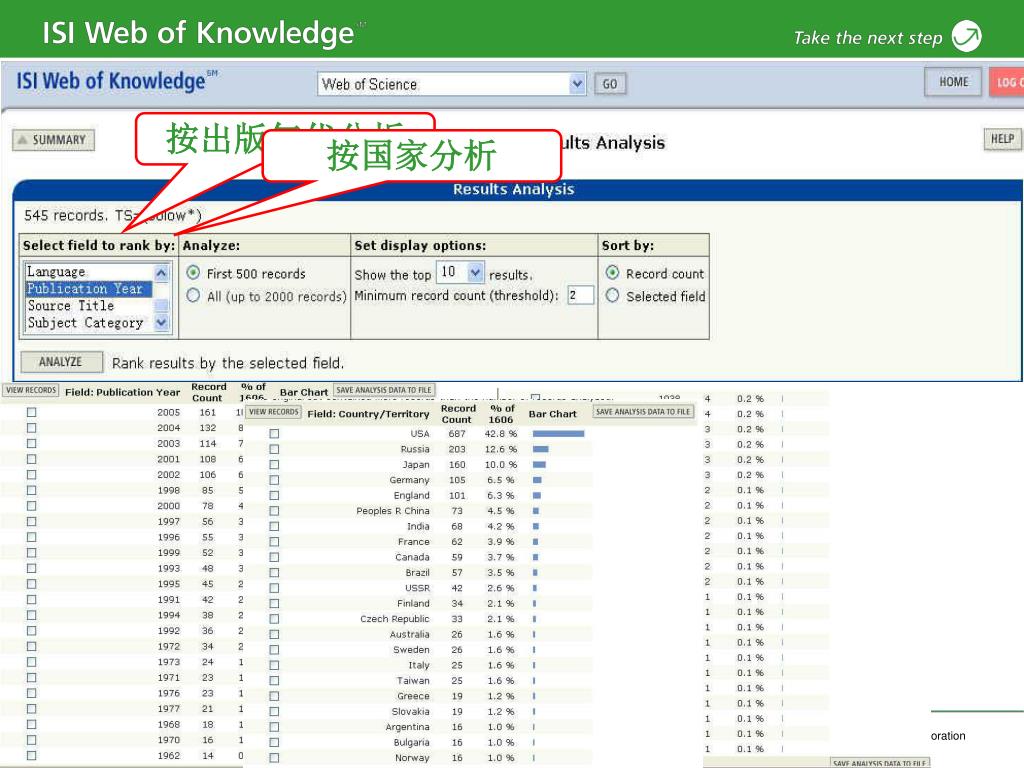Check the box for Brazil
The height and width of the screenshot is (768, 1024).
(274, 573)
